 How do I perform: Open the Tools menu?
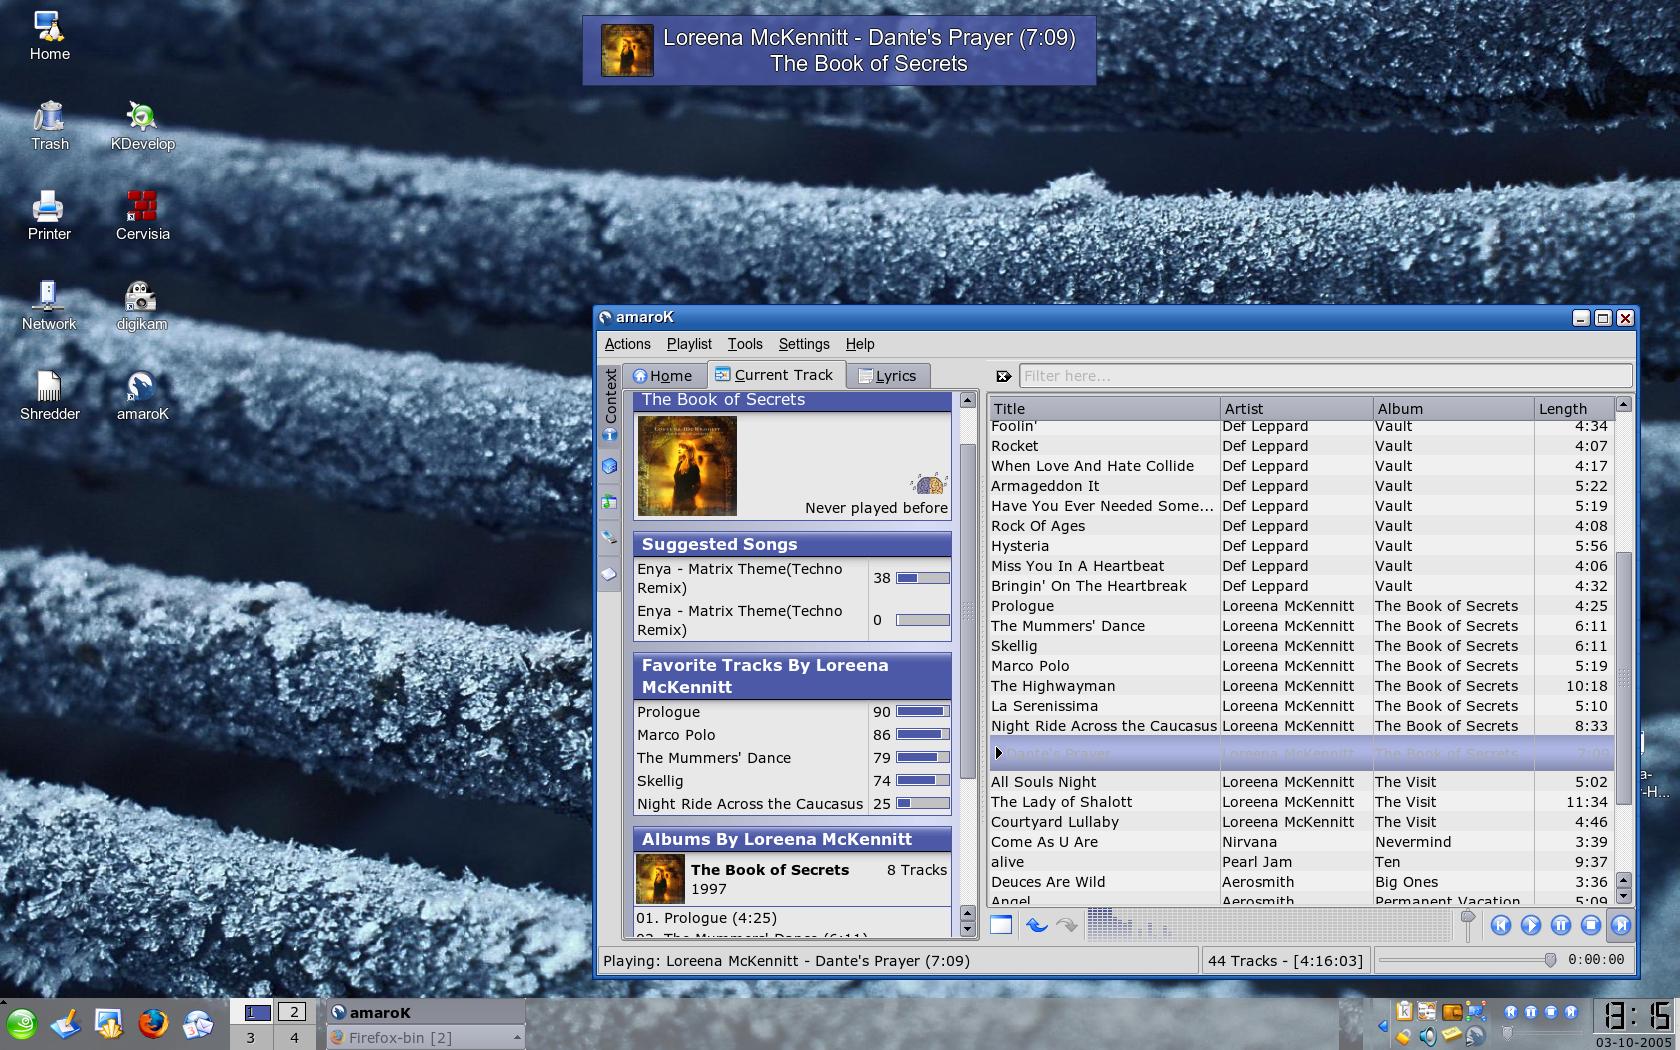(745, 344)
